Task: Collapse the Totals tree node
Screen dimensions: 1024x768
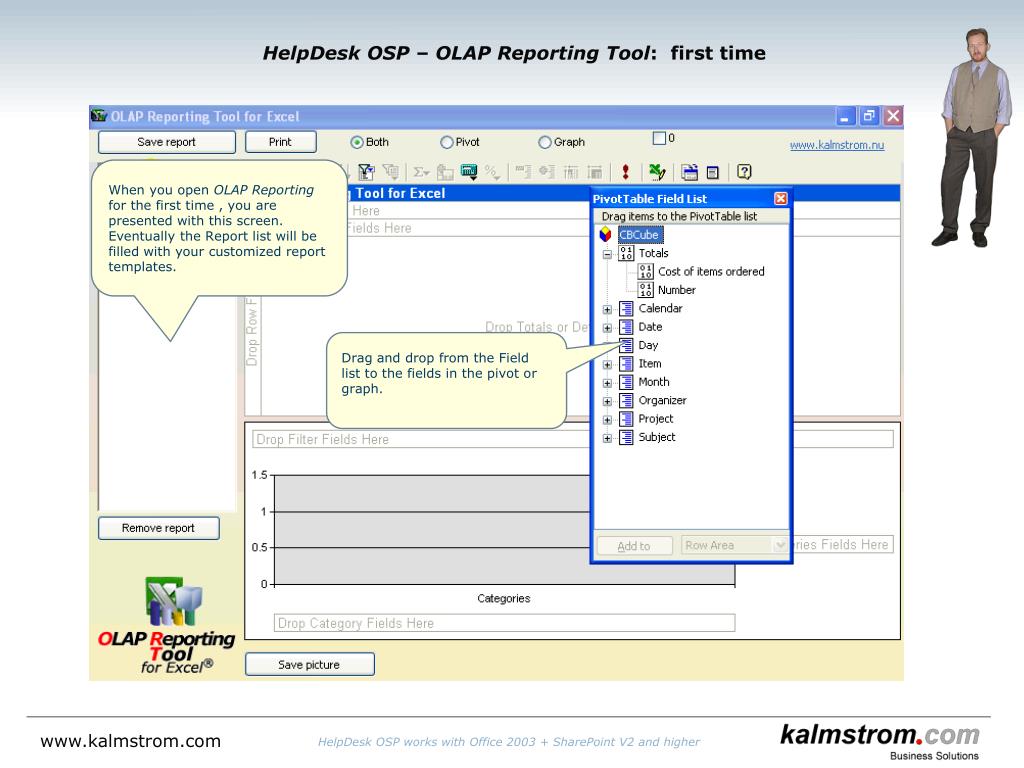Action: click(607, 254)
